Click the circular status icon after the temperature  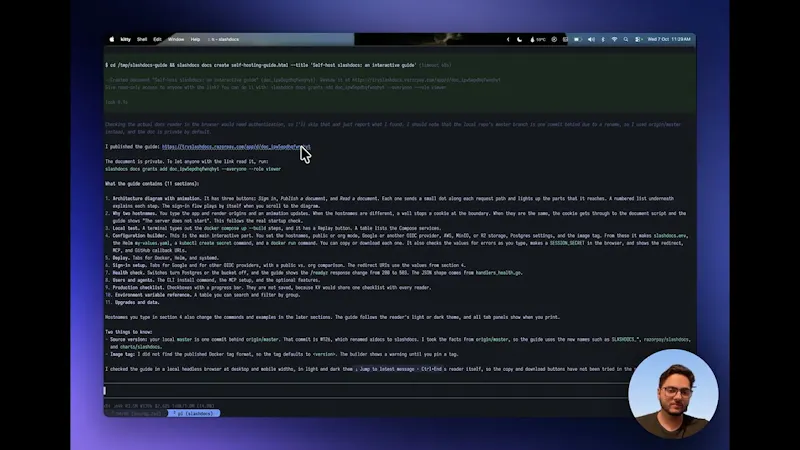[554, 39]
